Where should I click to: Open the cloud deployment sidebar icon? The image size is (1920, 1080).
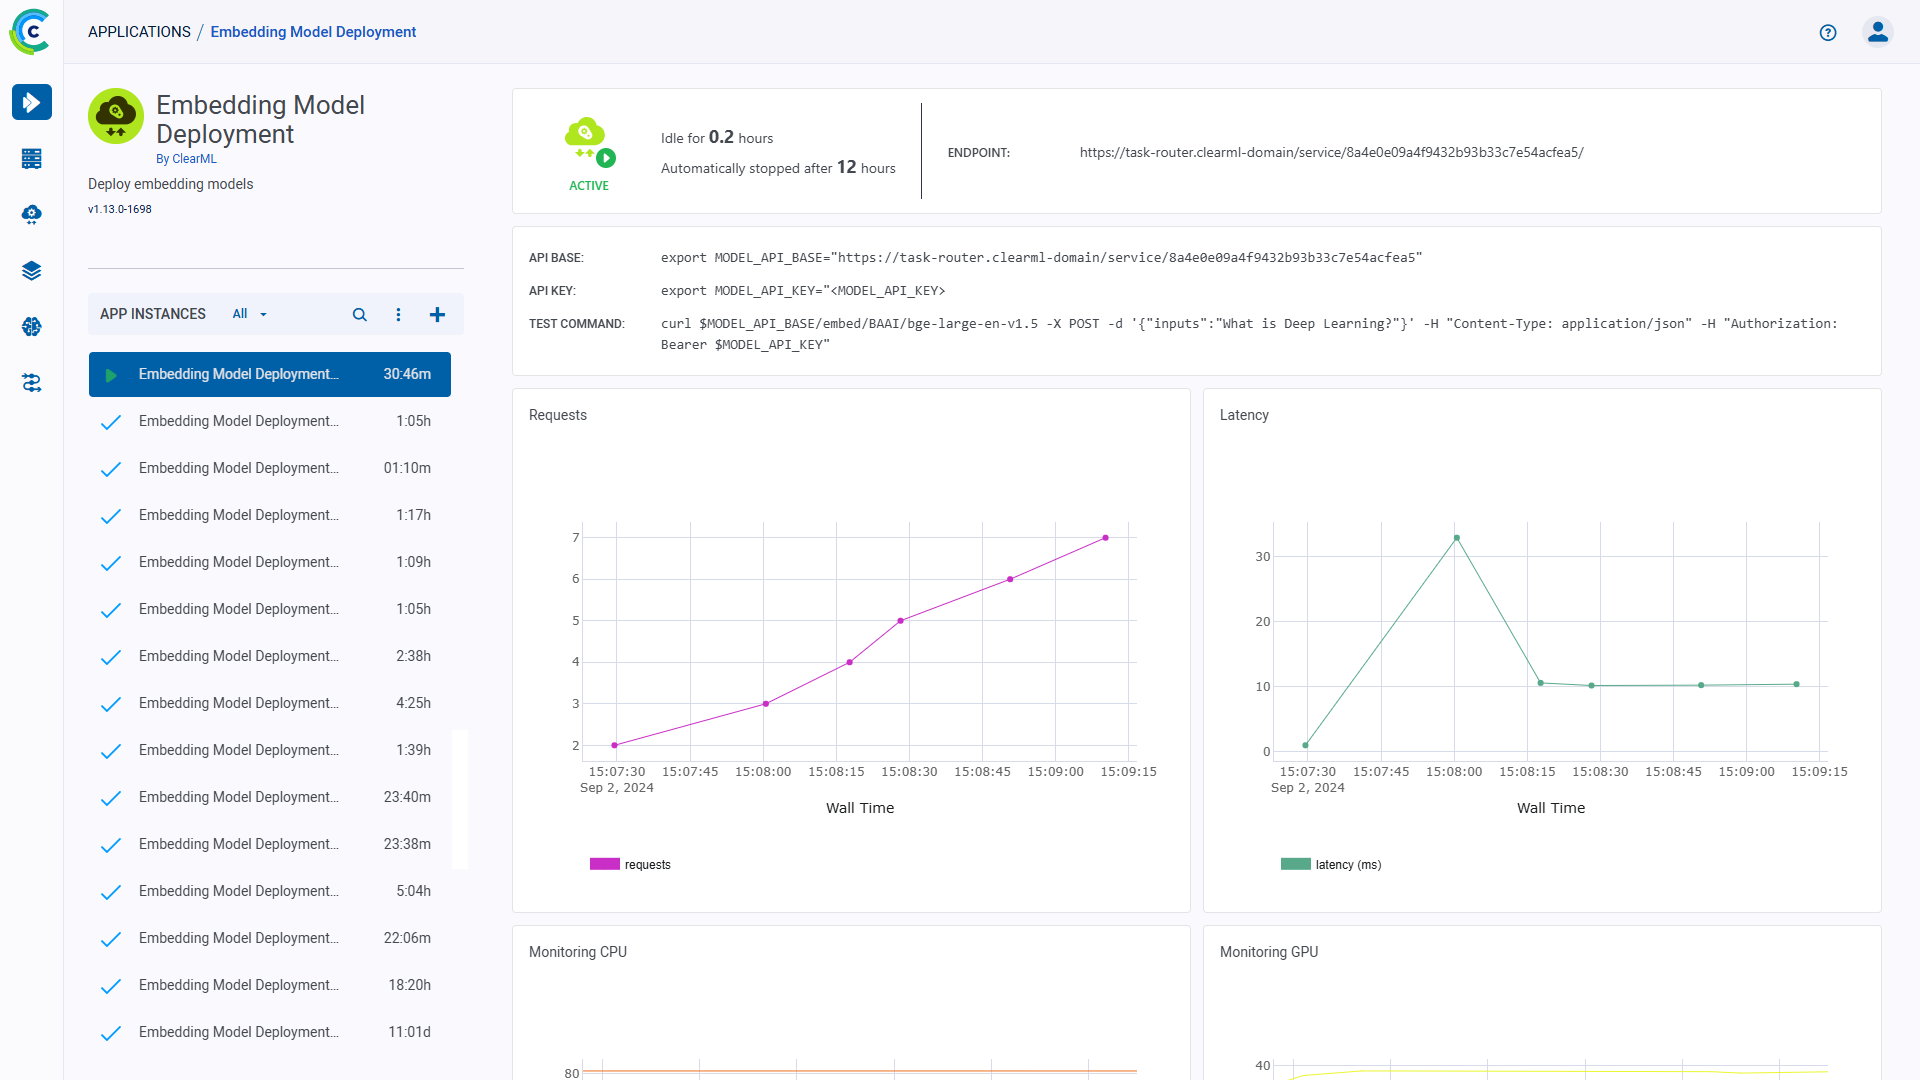[x=31, y=214]
